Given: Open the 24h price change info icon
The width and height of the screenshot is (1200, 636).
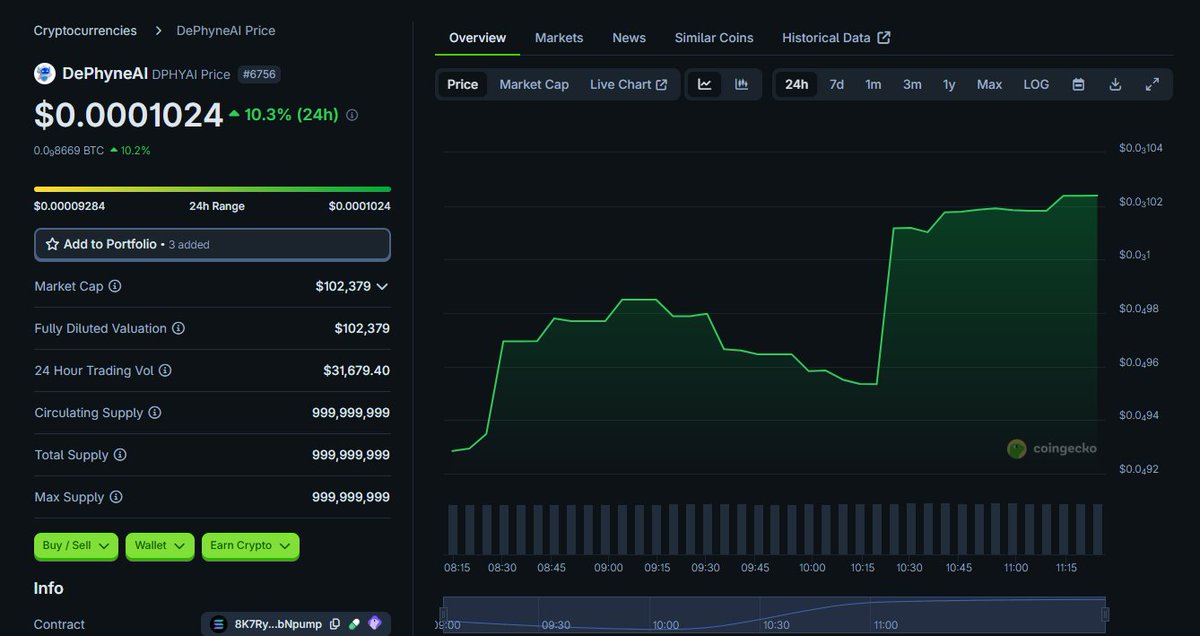Looking at the screenshot, I should [x=352, y=115].
